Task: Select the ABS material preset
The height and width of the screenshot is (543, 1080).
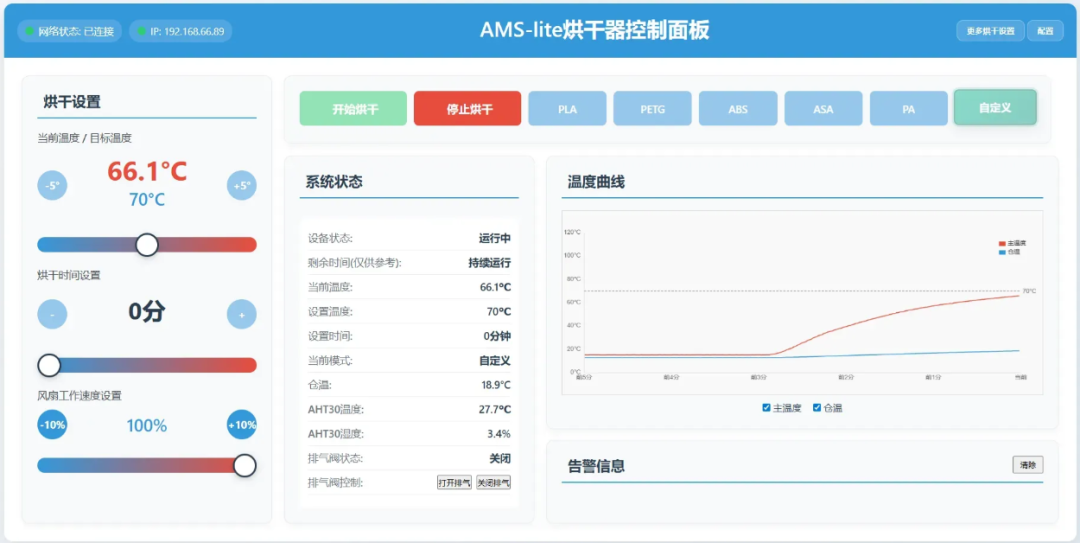Action: (x=738, y=108)
